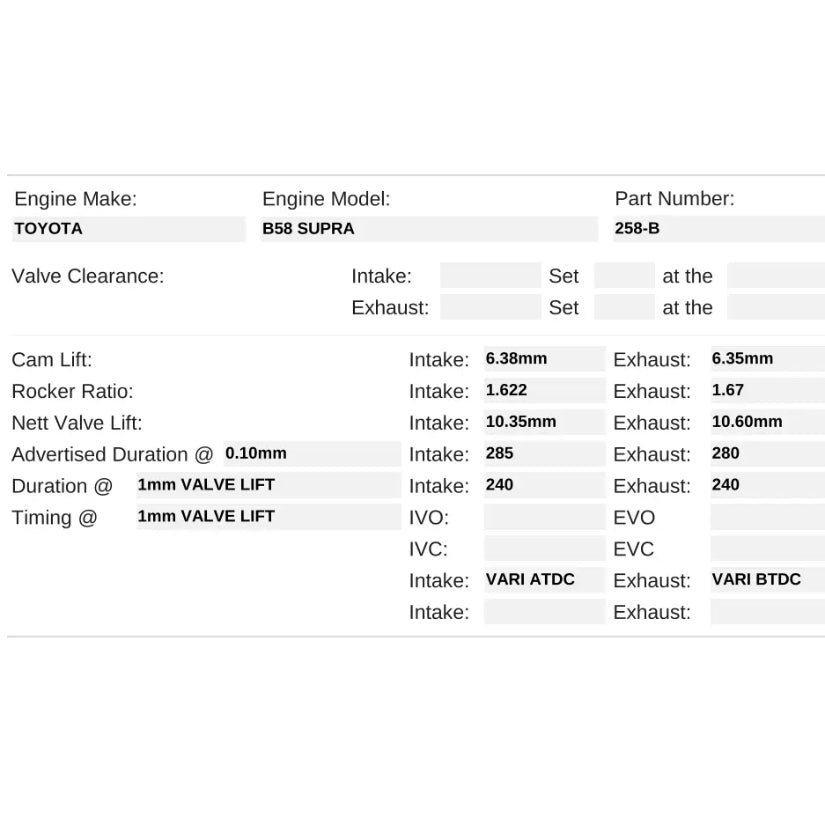The width and height of the screenshot is (825, 825).
Task: Select the Exhaust advertised duration value 280
Action: (x=767, y=454)
